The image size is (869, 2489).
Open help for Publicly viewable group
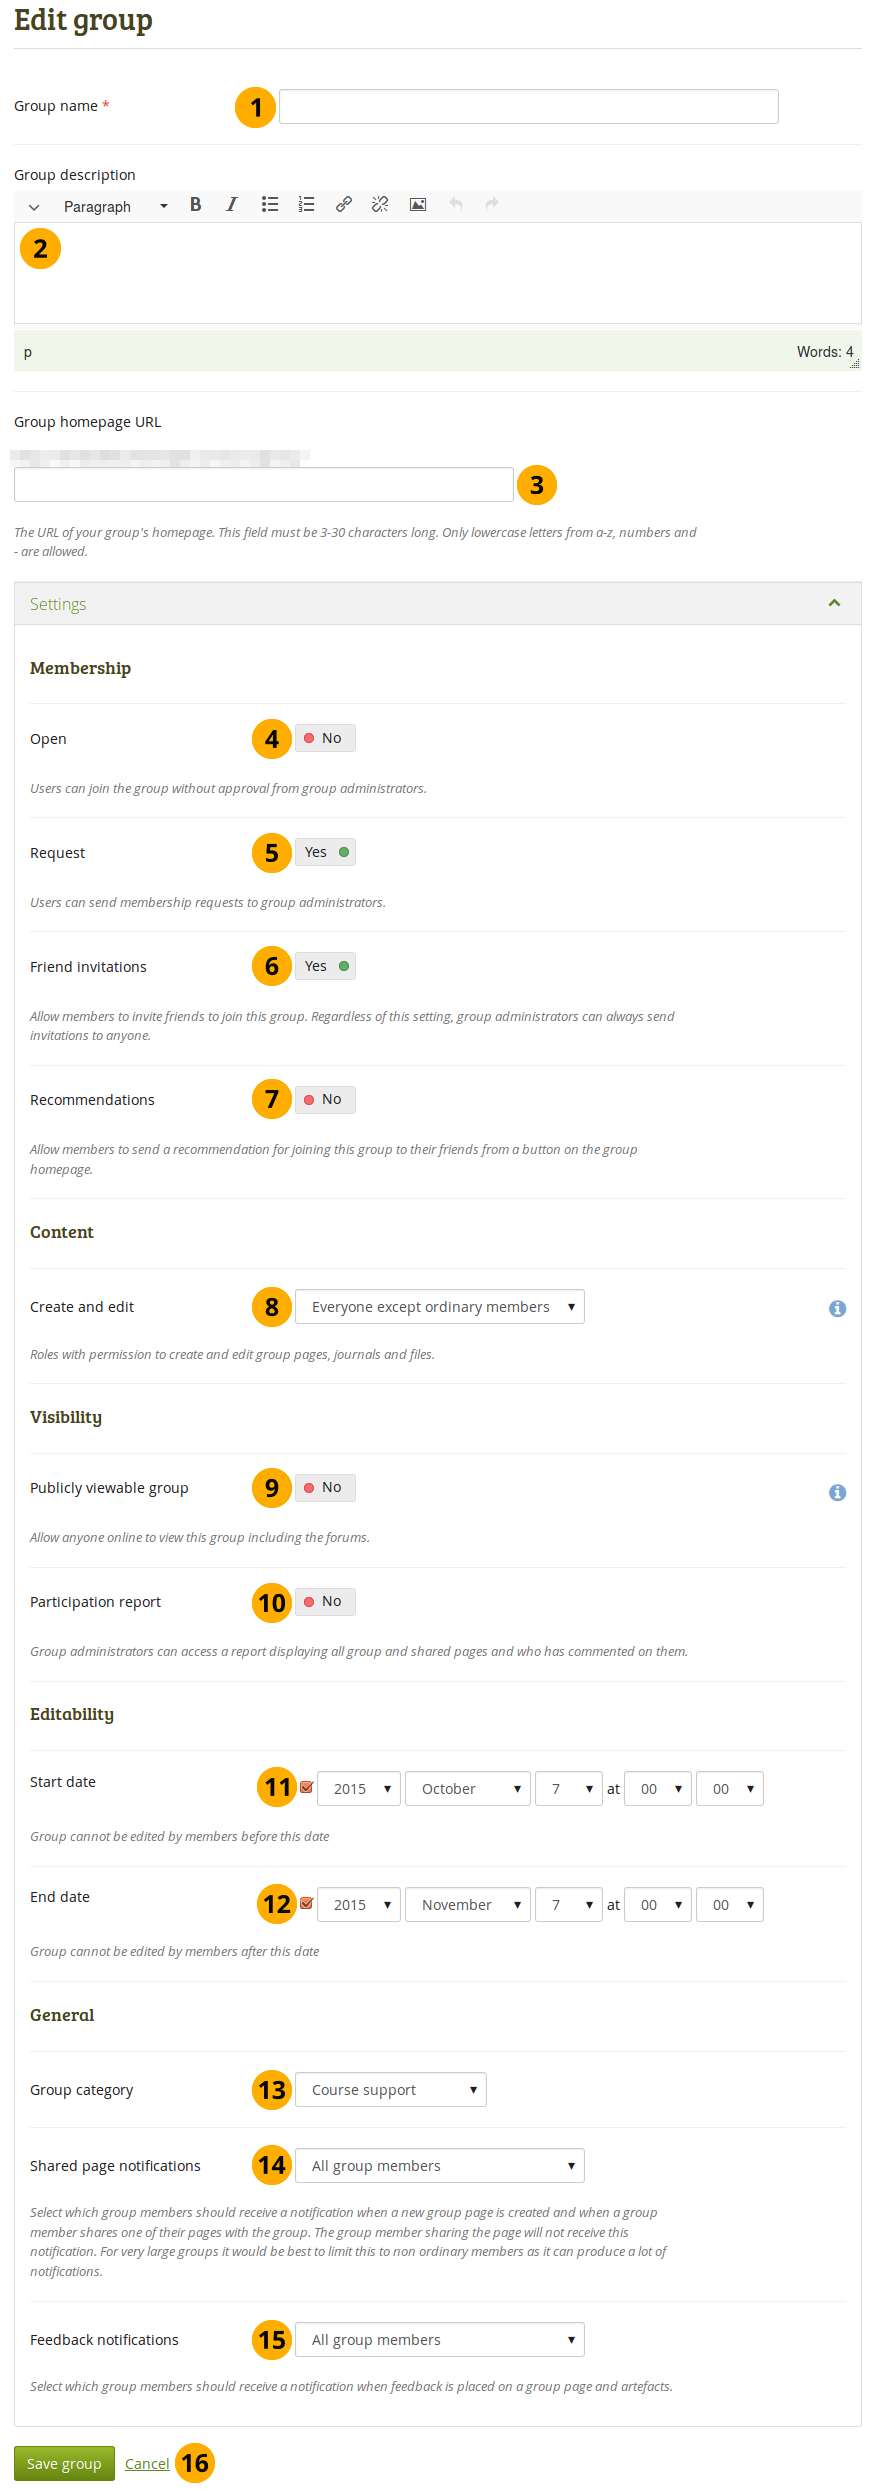837,1492
